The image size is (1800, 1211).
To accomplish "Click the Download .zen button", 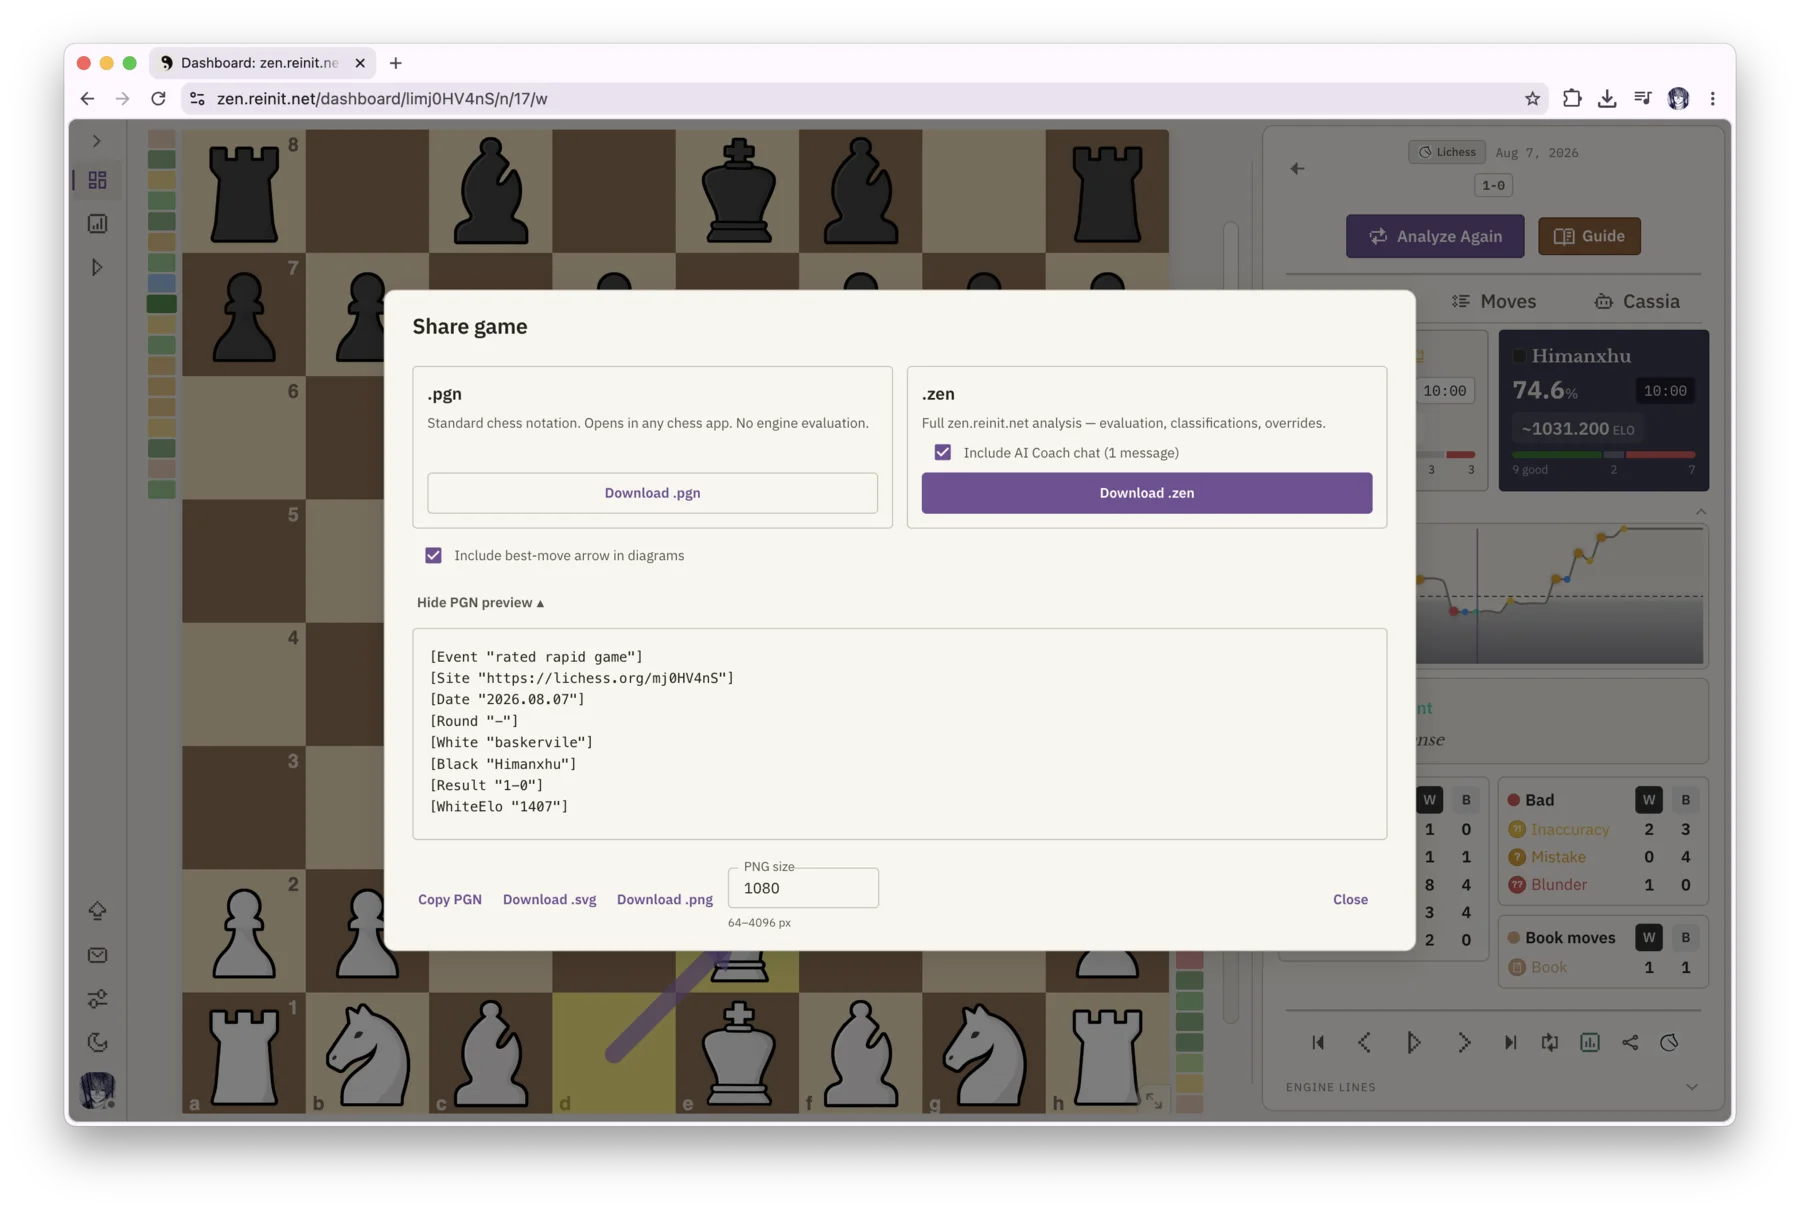I will [x=1146, y=493].
